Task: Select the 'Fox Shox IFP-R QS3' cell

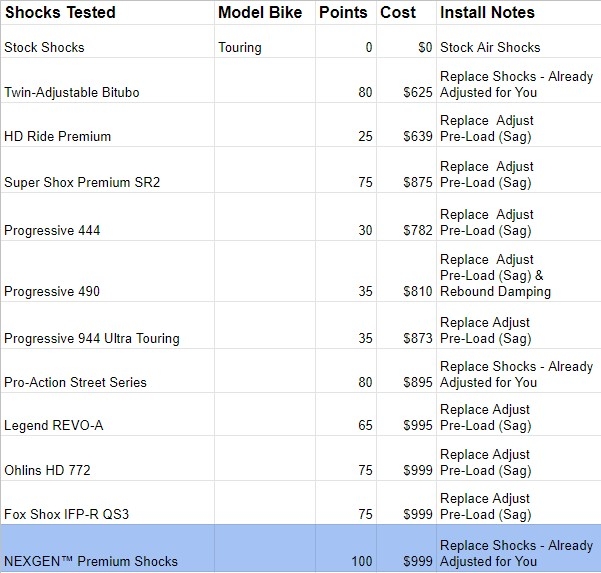Action: tap(107, 503)
